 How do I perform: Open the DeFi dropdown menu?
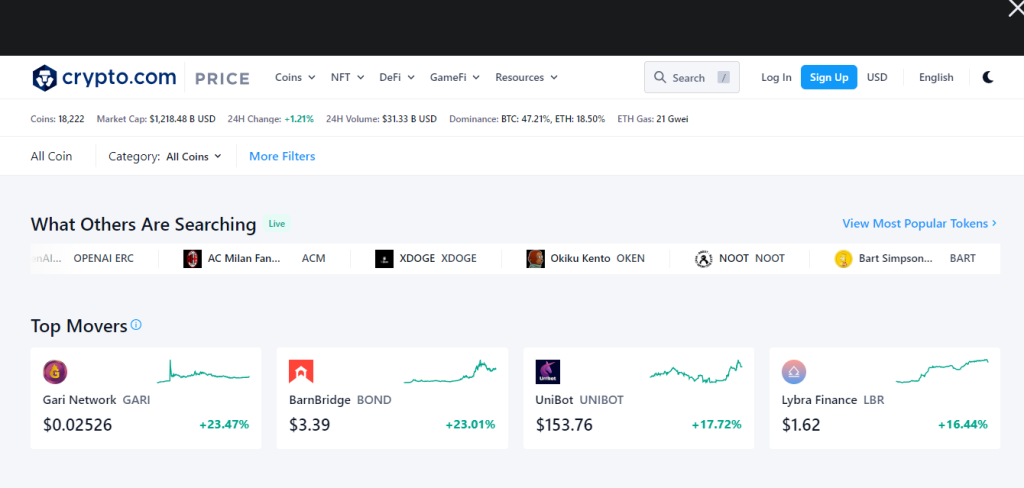pos(397,77)
